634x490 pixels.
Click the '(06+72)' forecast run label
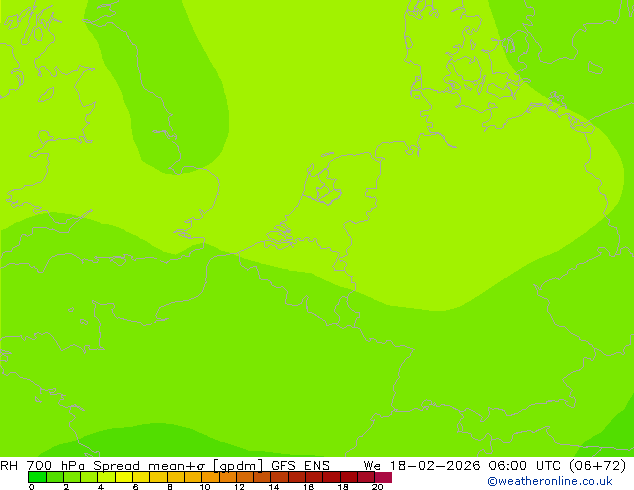[x=598, y=466]
